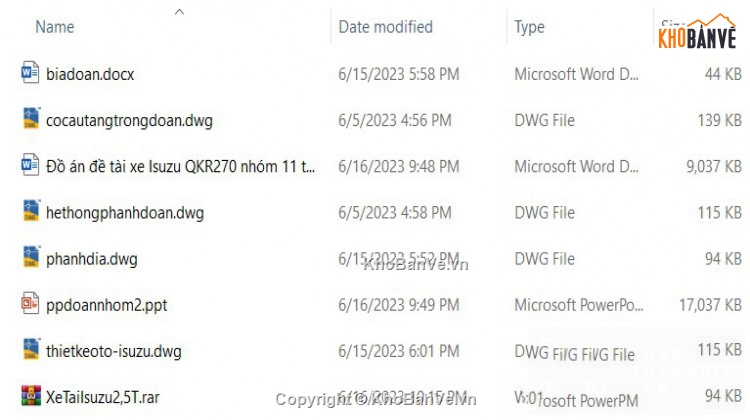Sort files by the Type column header
Screen dimensions: 750x420
click(x=529, y=27)
